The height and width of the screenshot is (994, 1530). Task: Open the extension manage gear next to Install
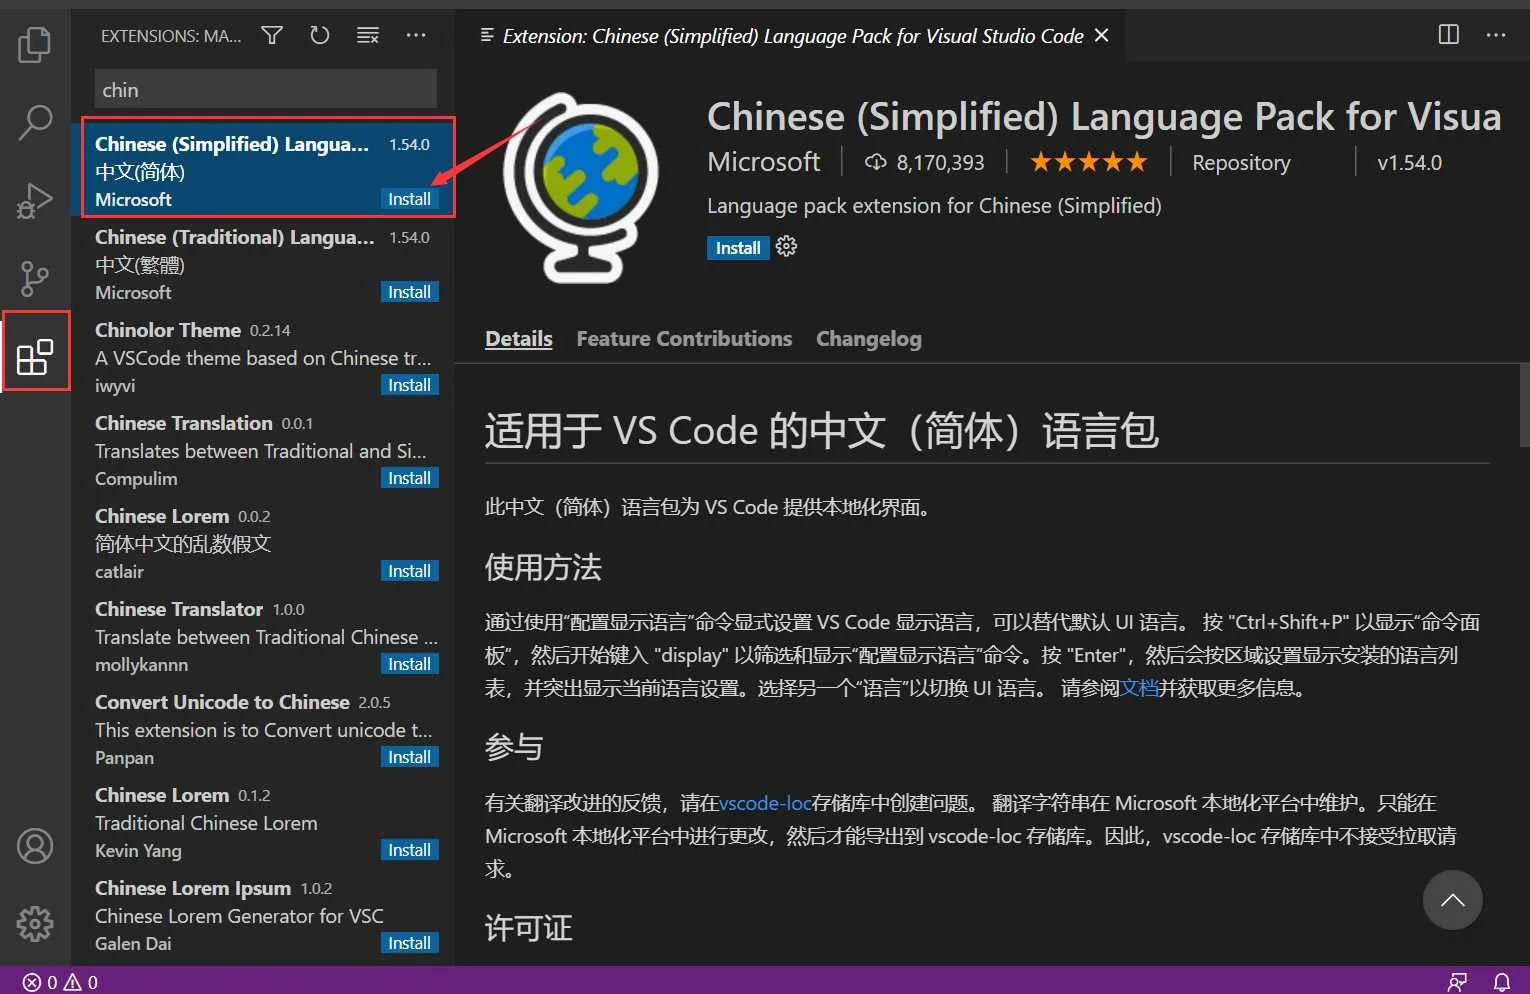pos(787,247)
